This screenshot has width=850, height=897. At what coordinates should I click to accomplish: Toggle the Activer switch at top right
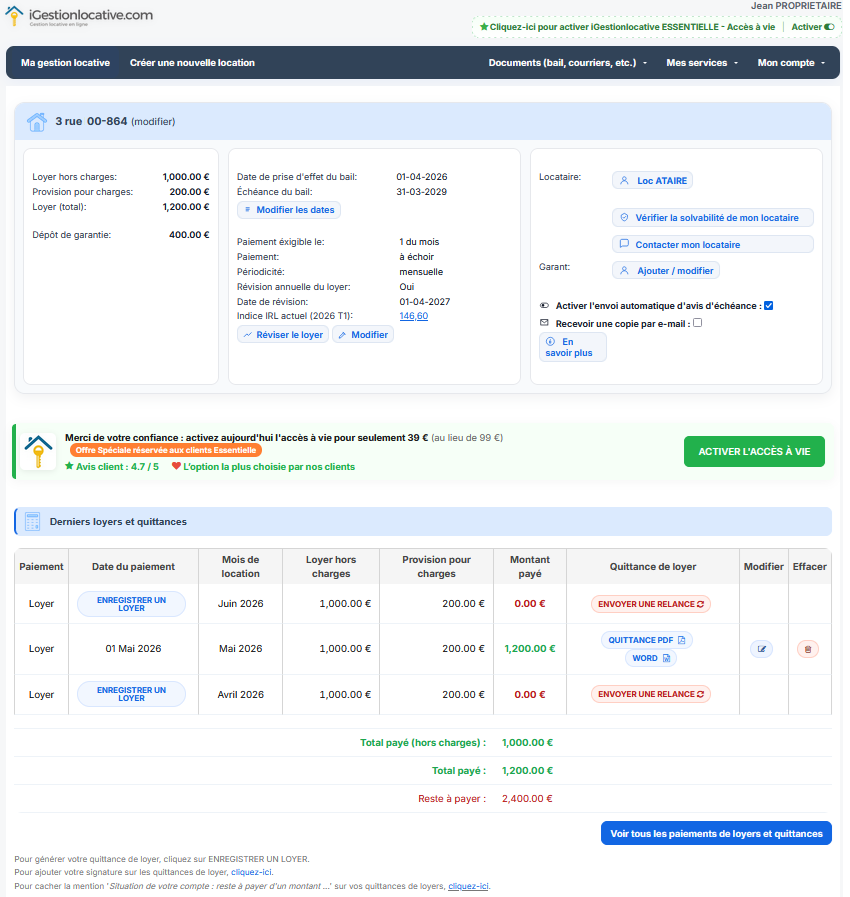click(829, 27)
